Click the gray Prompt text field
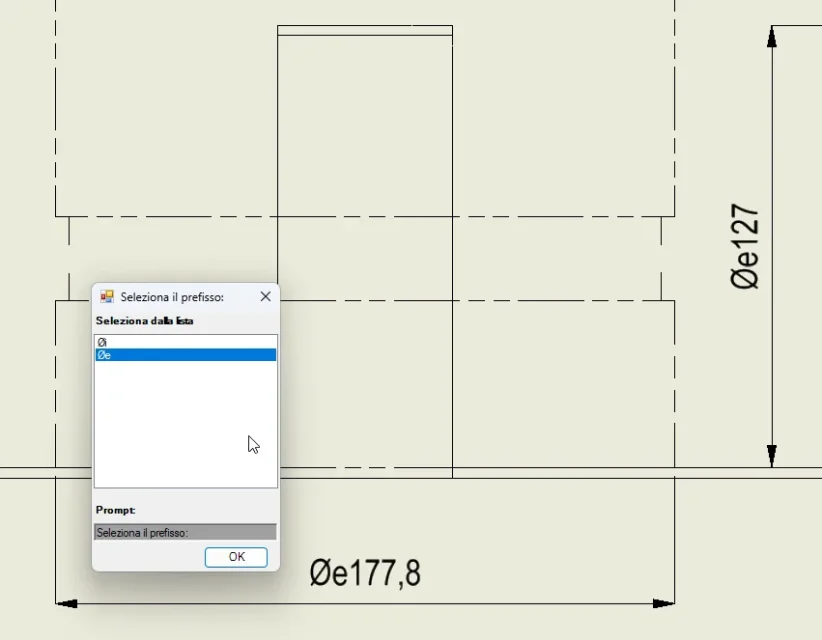Viewport: 822px width, 640px height. pos(185,532)
